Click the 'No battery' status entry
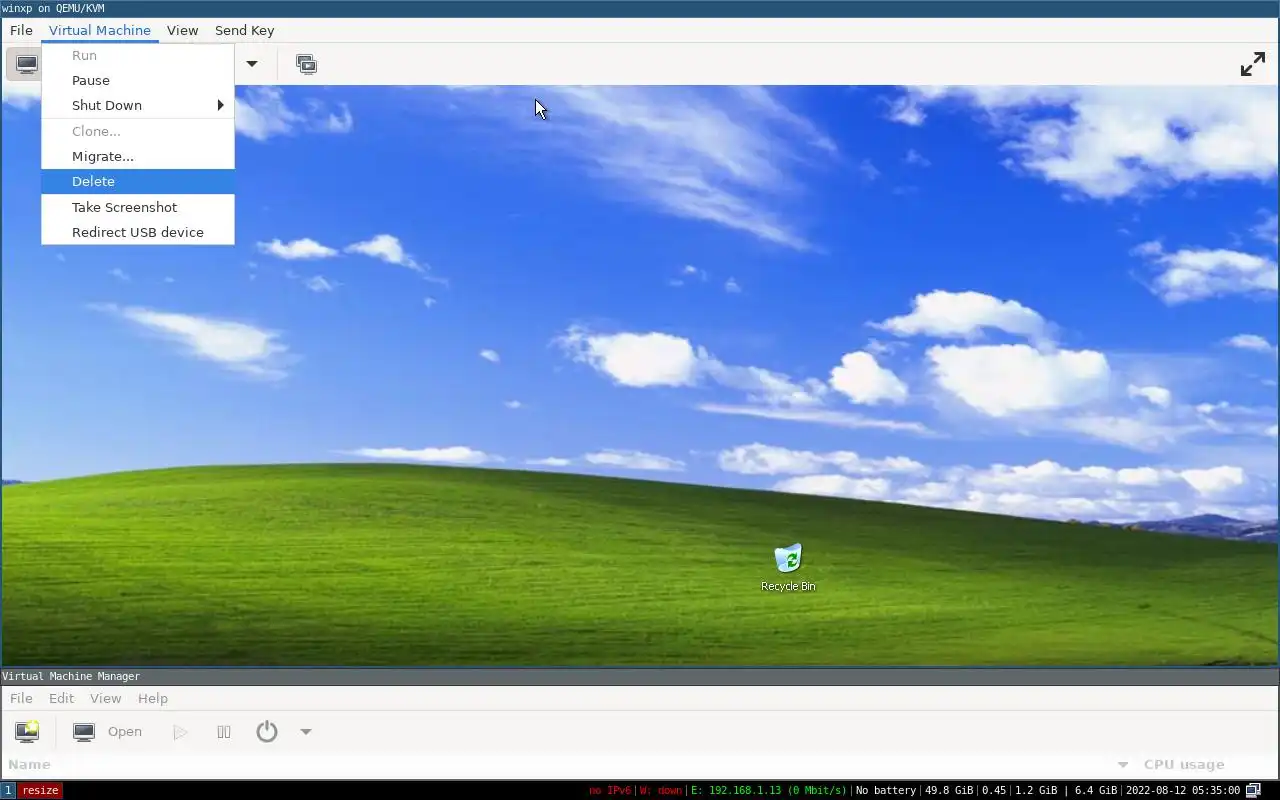The image size is (1280, 800). tap(886, 790)
